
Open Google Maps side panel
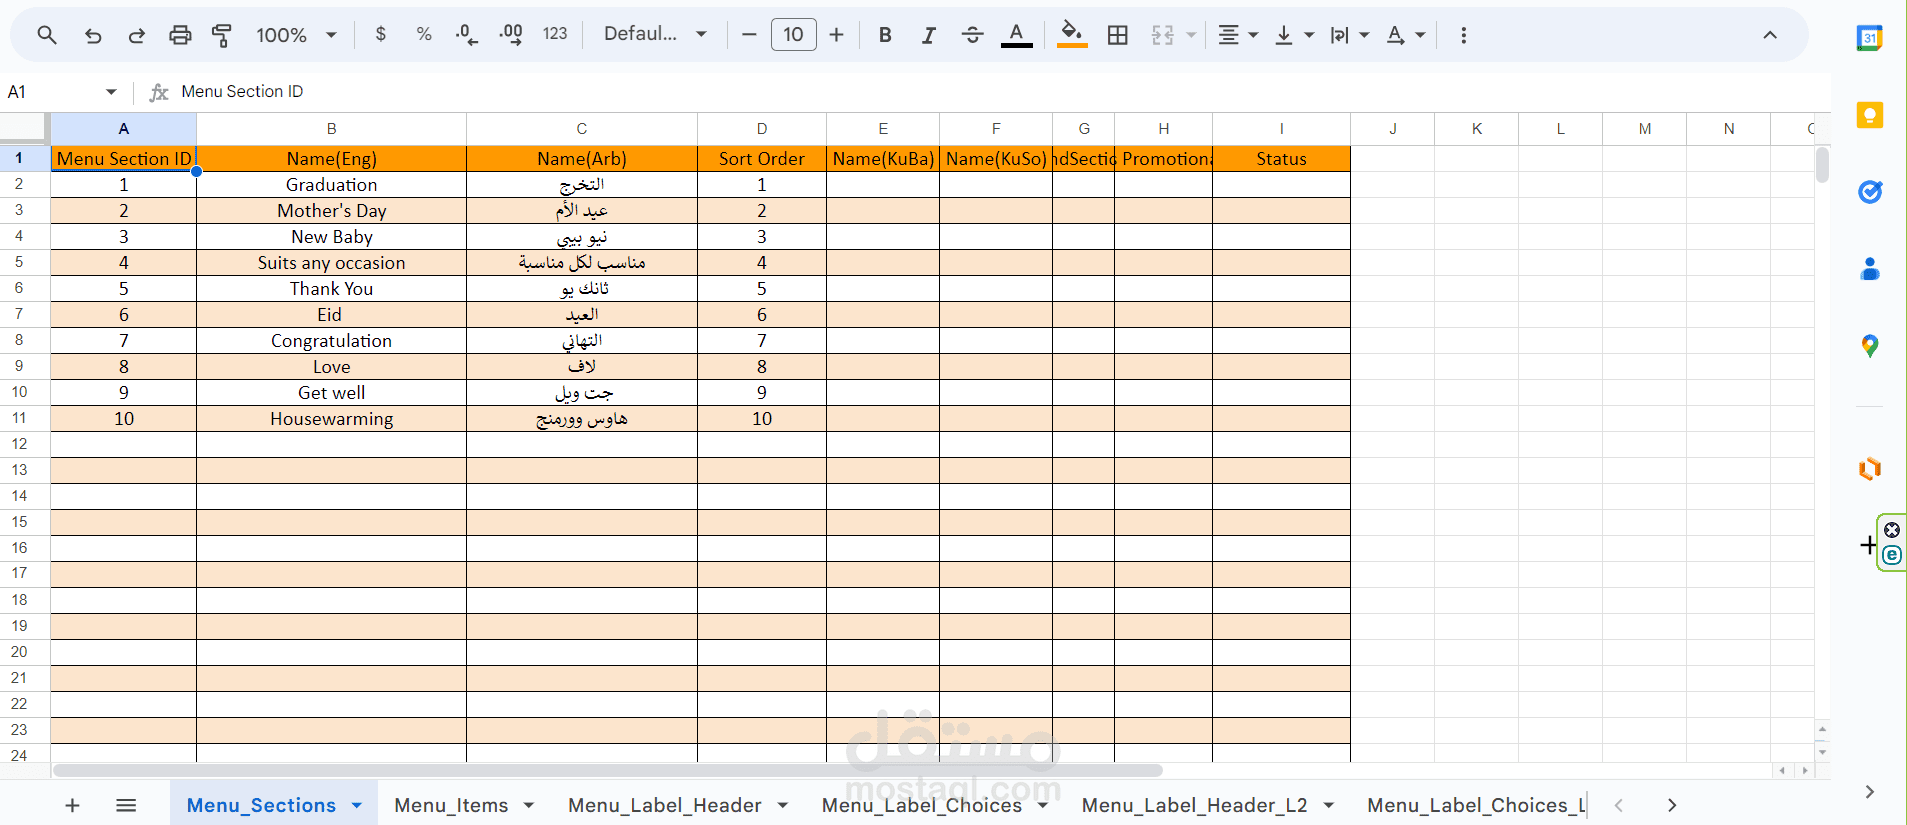[x=1869, y=346]
